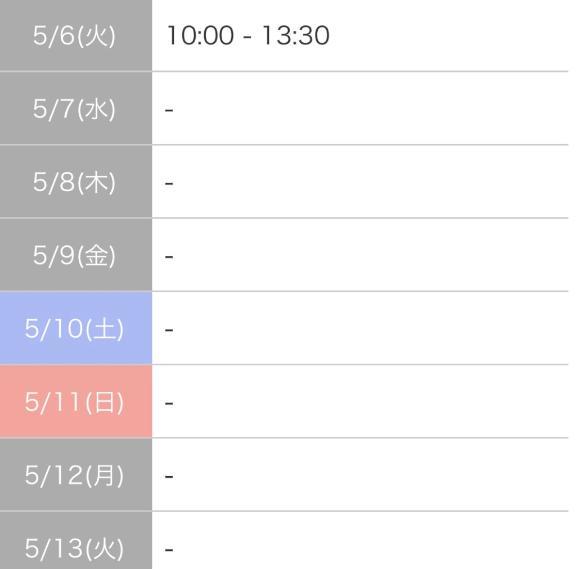Click the empty entry for 5/13(火)
Viewport: 576px width, 570px height.
(x=360, y=541)
